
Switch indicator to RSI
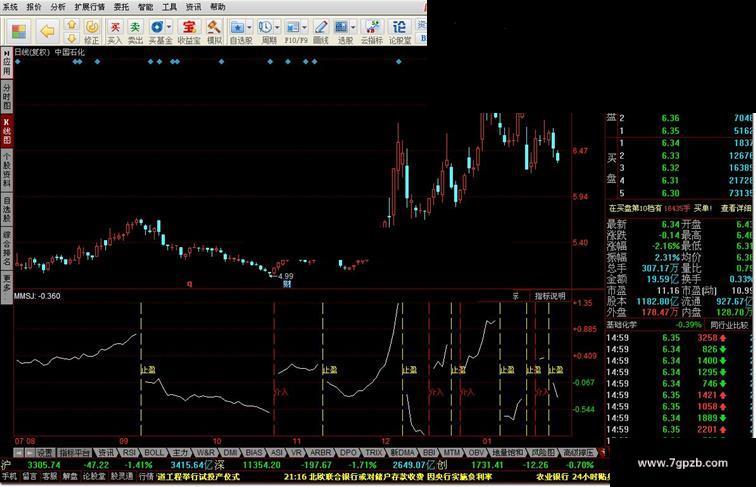pyautogui.click(x=129, y=452)
